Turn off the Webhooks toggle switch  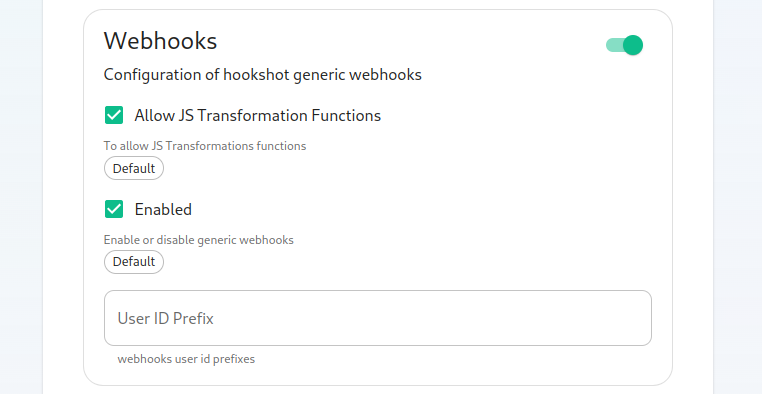(x=624, y=45)
